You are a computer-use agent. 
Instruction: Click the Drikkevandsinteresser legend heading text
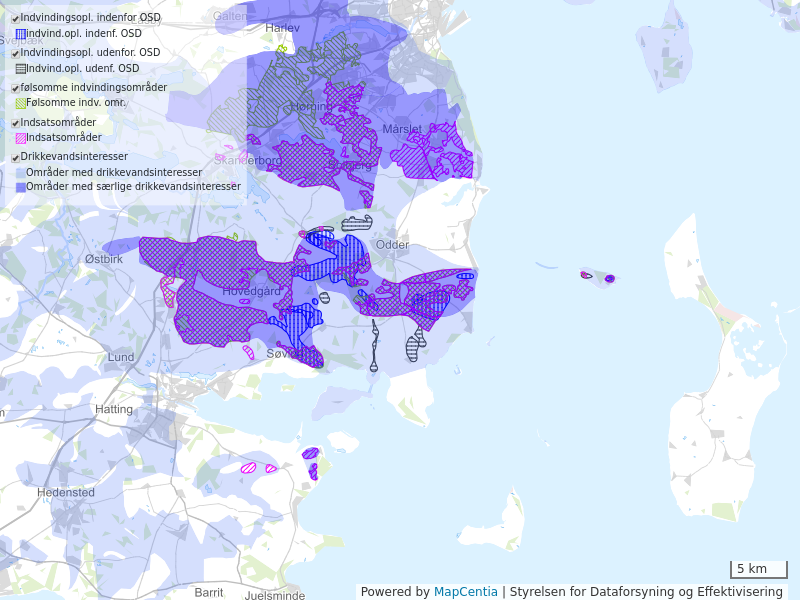click(74, 157)
